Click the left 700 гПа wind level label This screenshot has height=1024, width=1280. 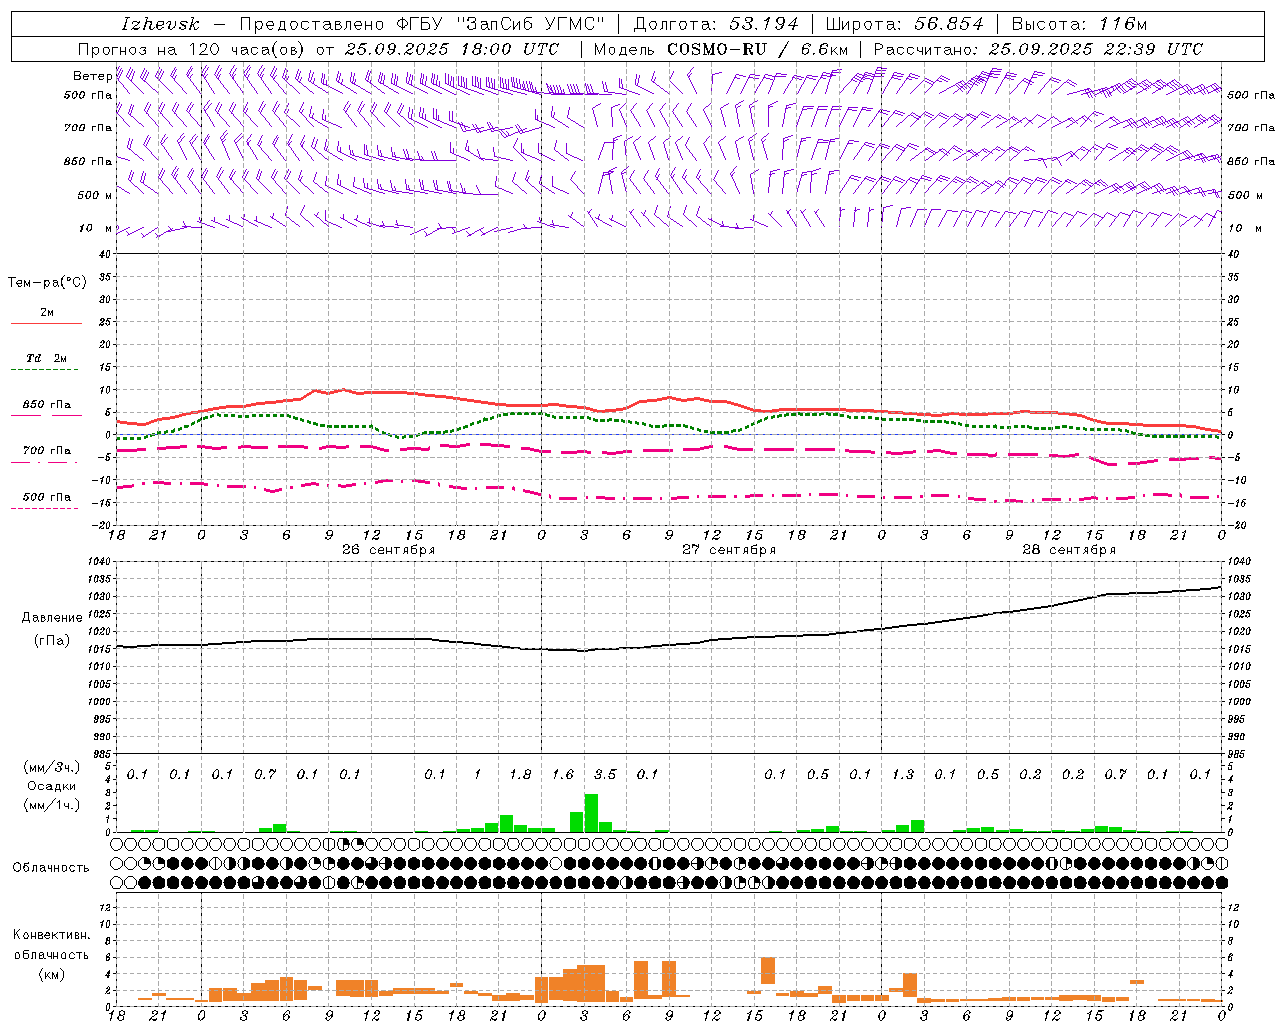click(x=88, y=128)
